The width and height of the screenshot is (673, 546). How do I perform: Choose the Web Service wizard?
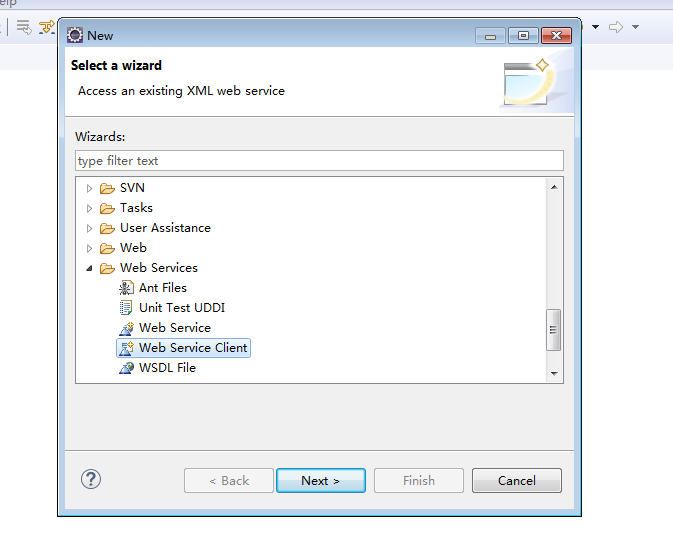click(175, 328)
